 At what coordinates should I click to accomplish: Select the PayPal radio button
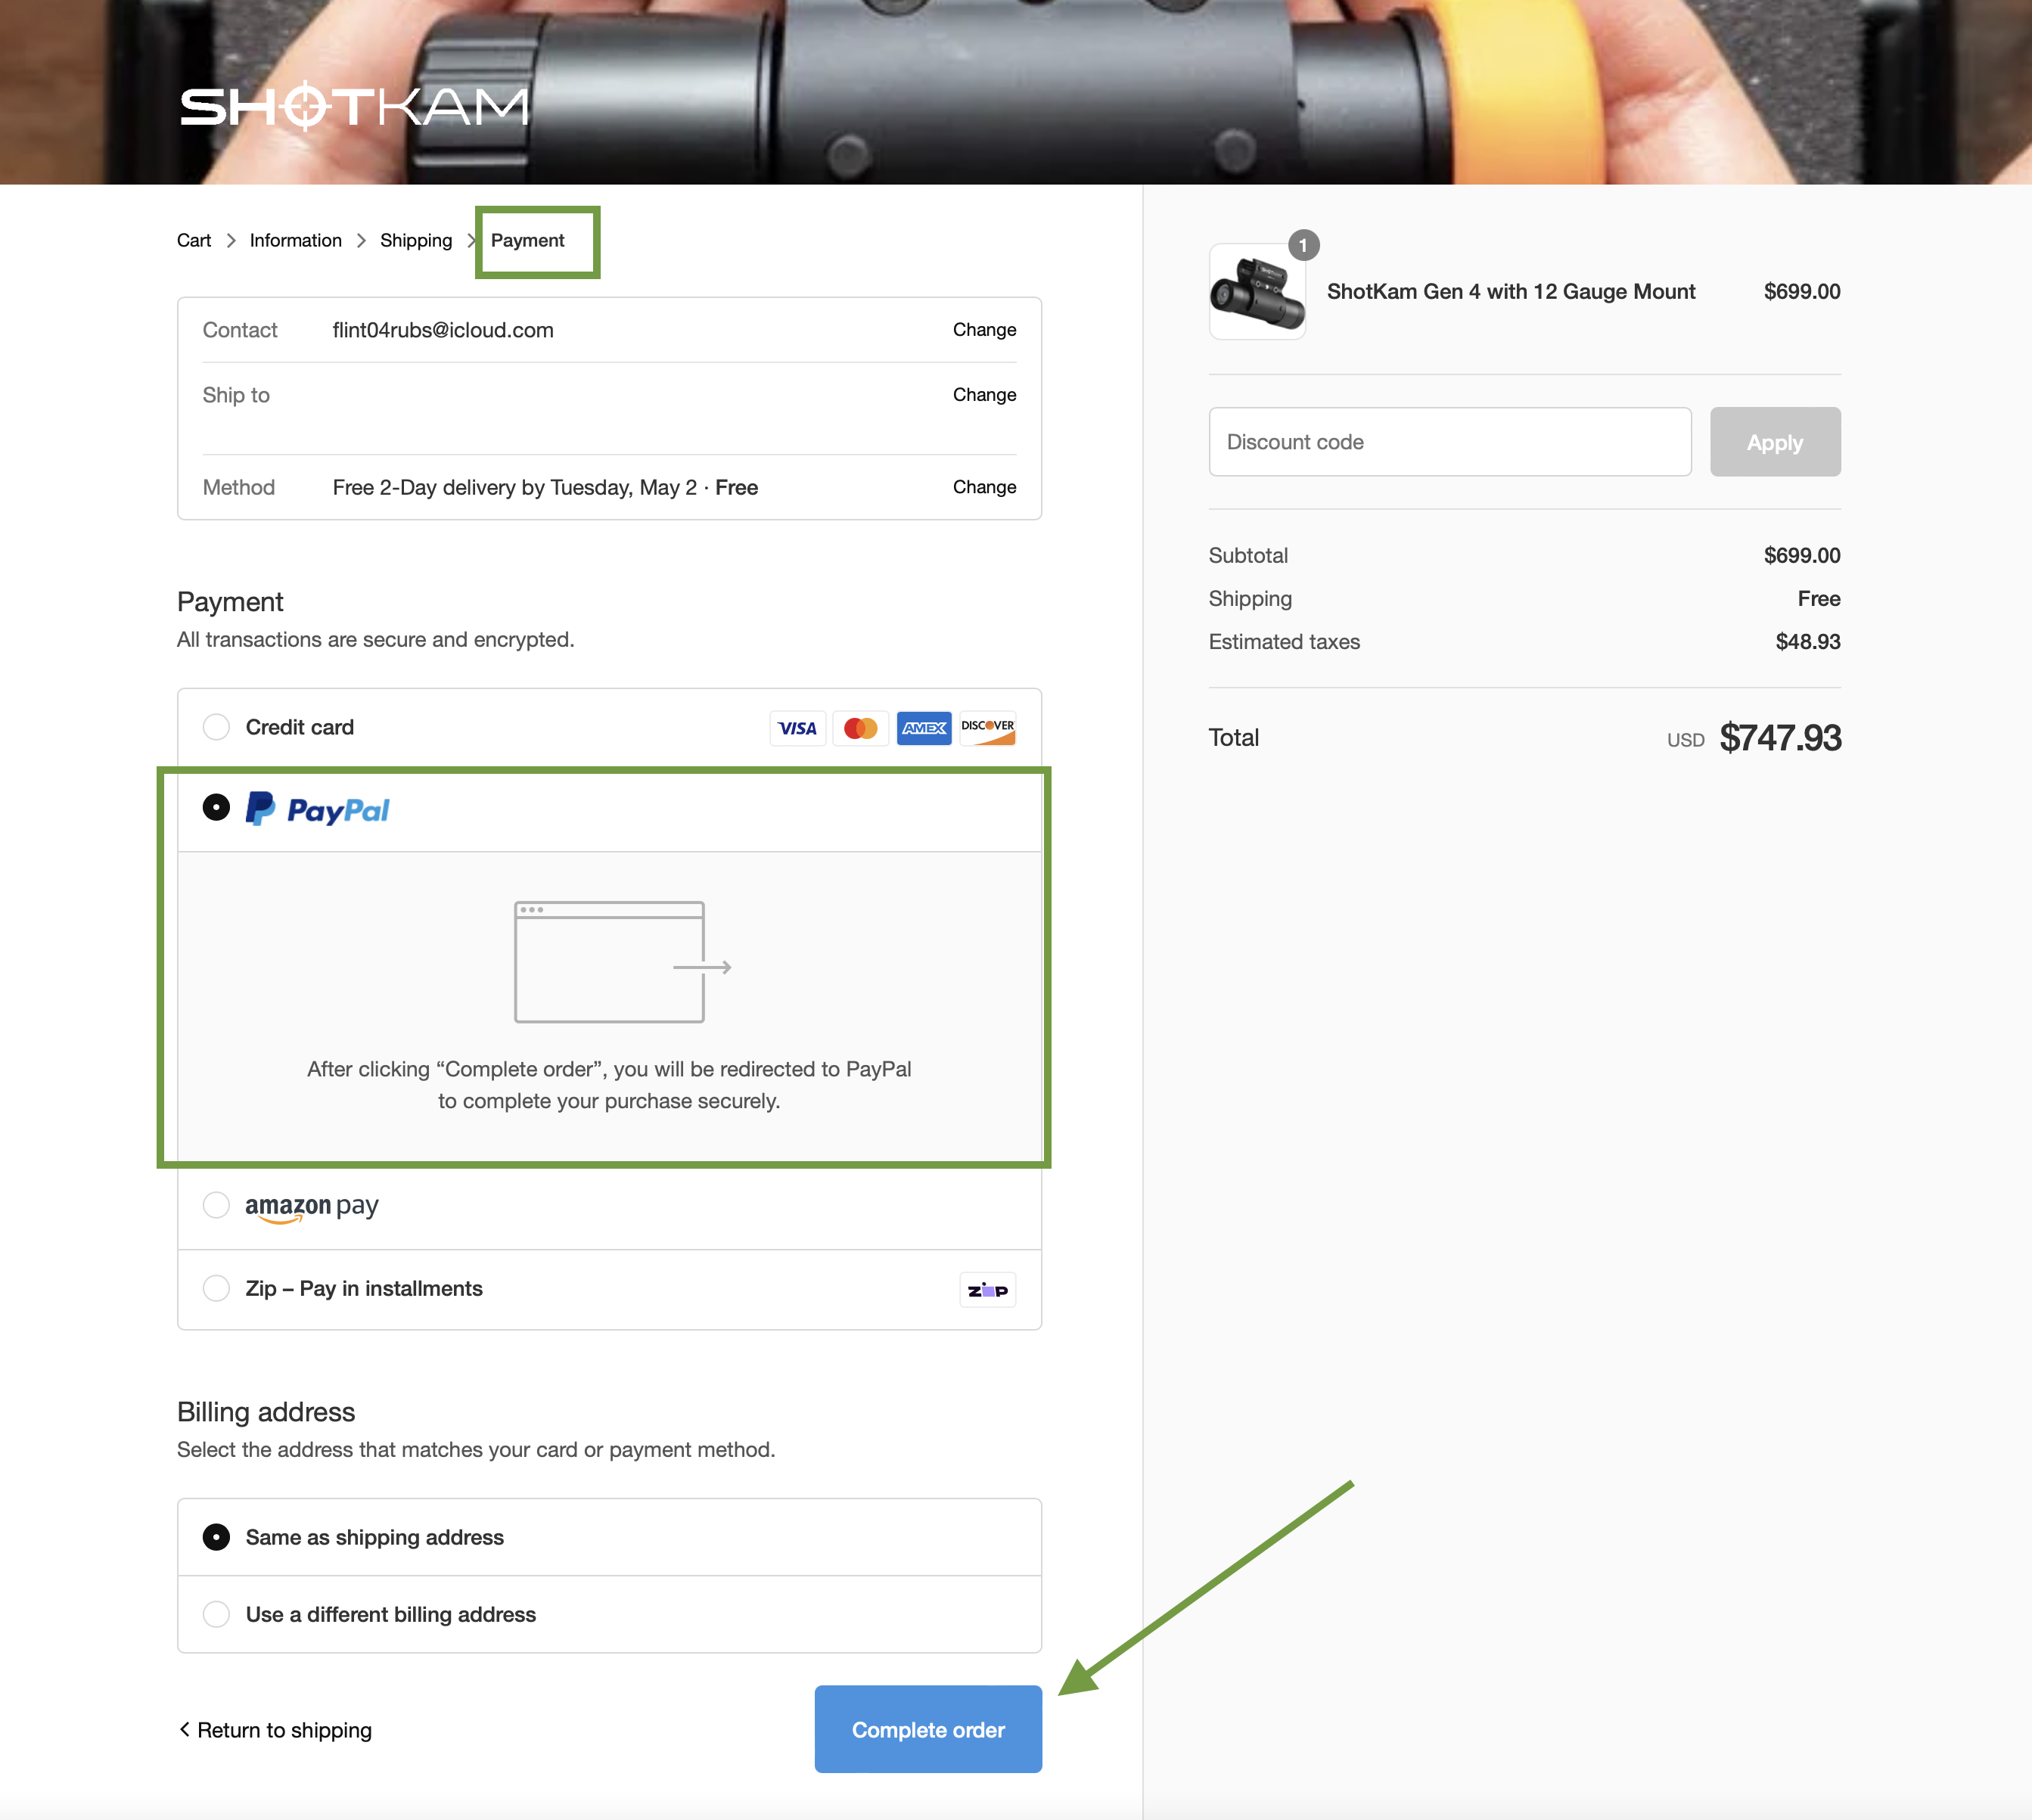click(216, 807)
